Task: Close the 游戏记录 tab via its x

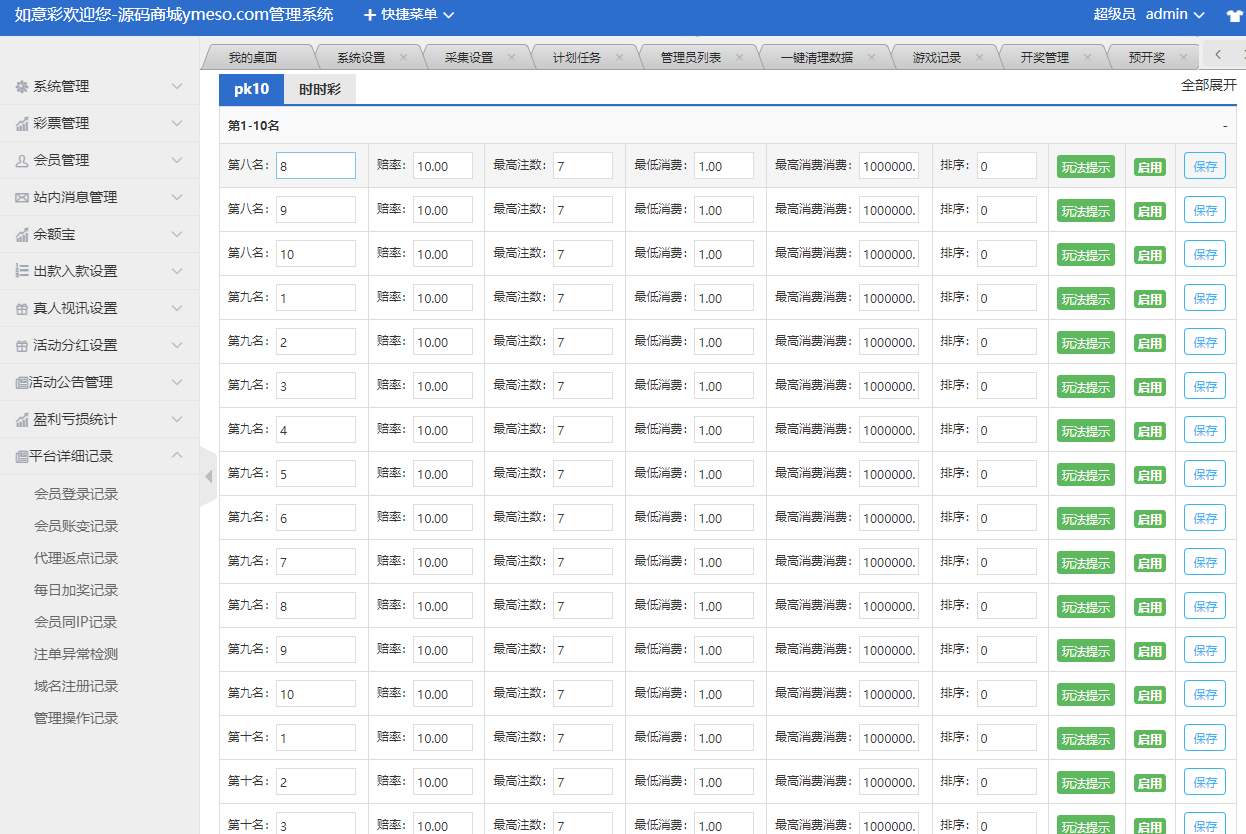Action: coord(979,58)
